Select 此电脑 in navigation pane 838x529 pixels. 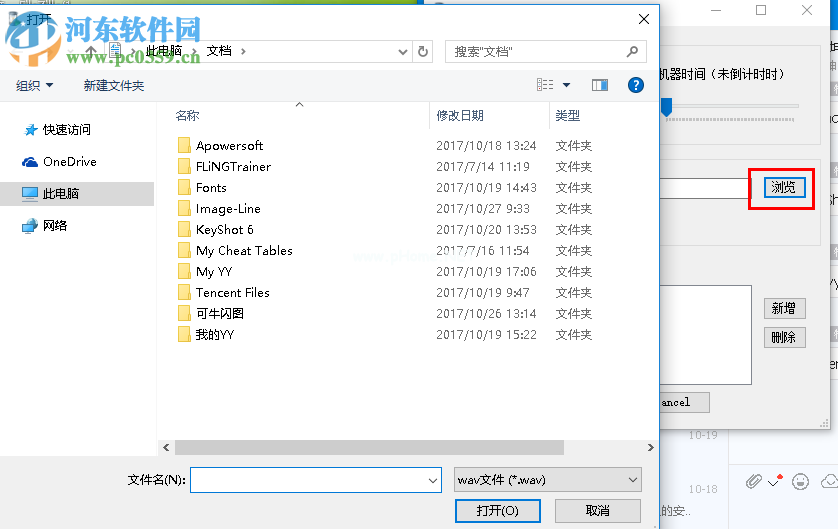tap(61, 193)
